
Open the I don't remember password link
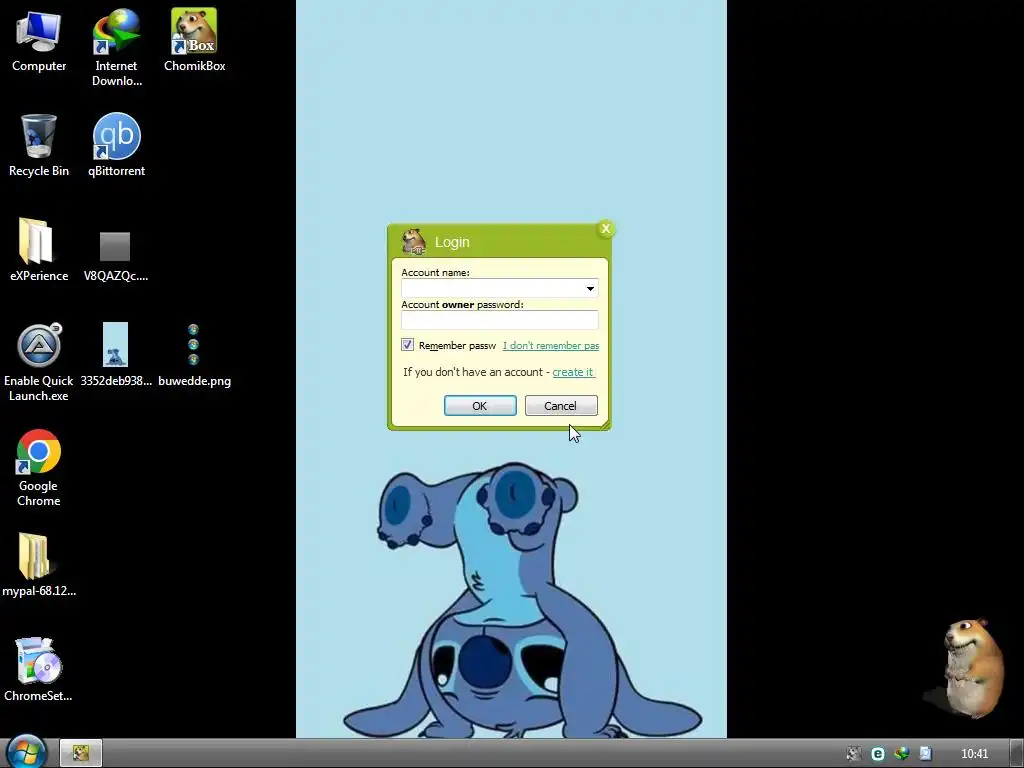(551, 345)
